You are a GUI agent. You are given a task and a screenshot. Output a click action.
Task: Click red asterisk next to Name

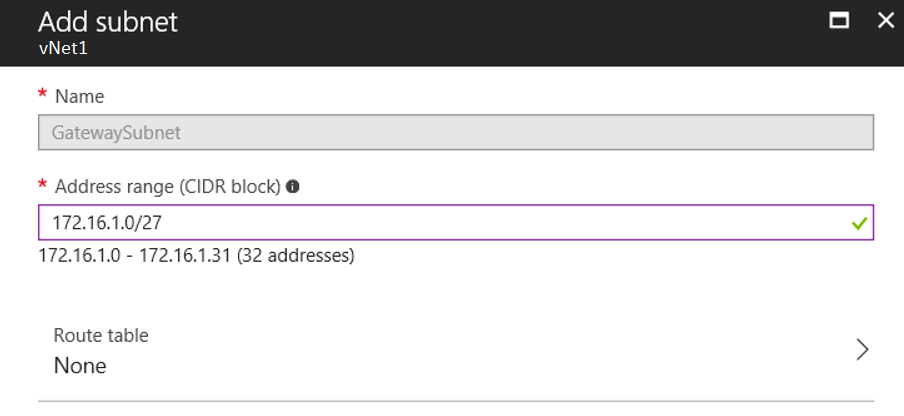pos(42,95)
